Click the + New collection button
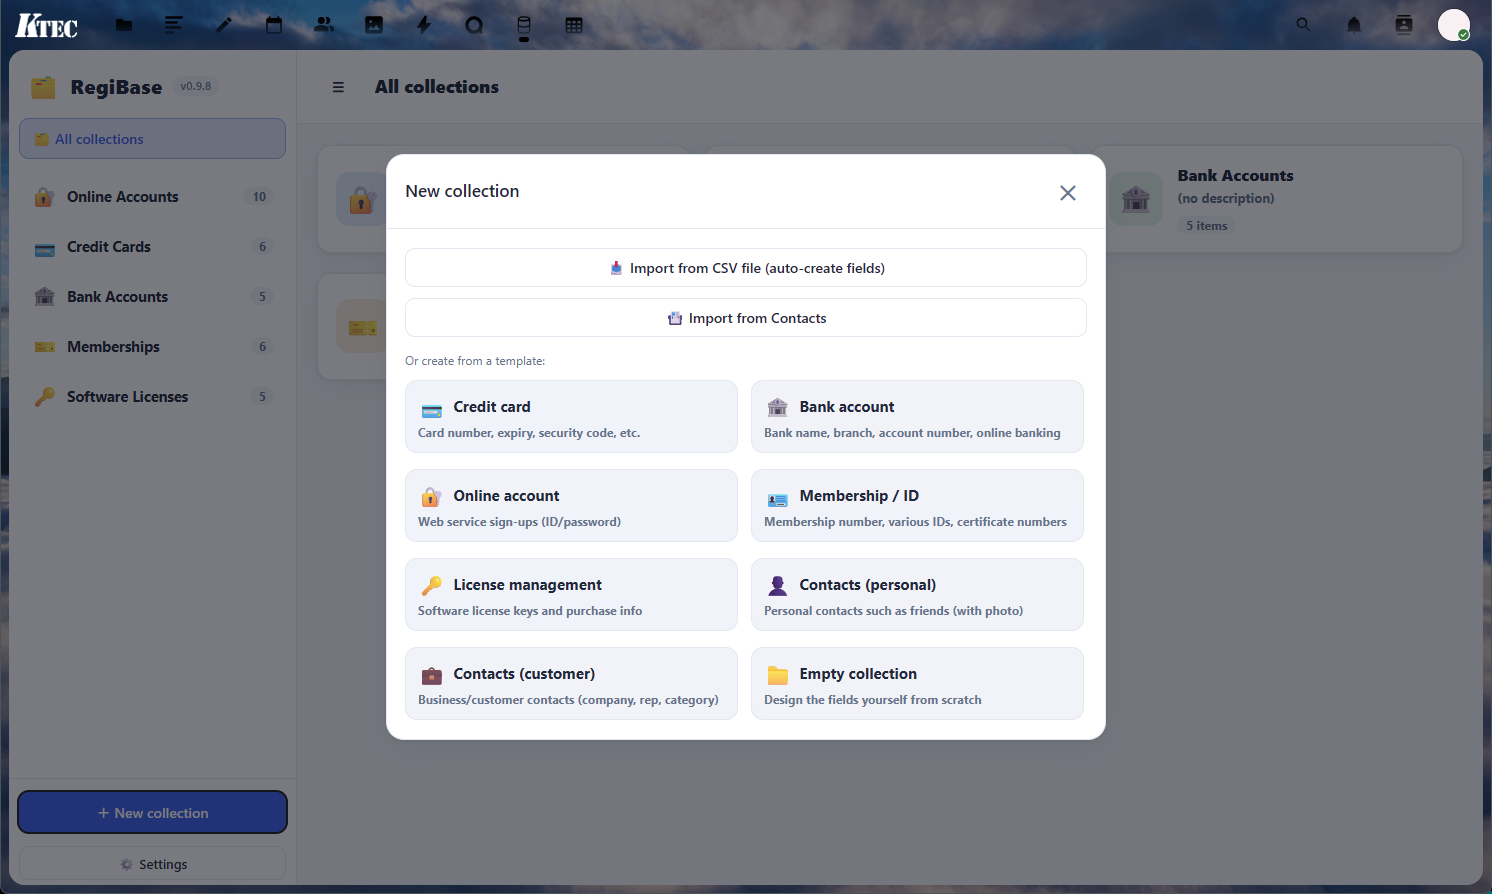The image size is (1492, 894). point(152,813)
